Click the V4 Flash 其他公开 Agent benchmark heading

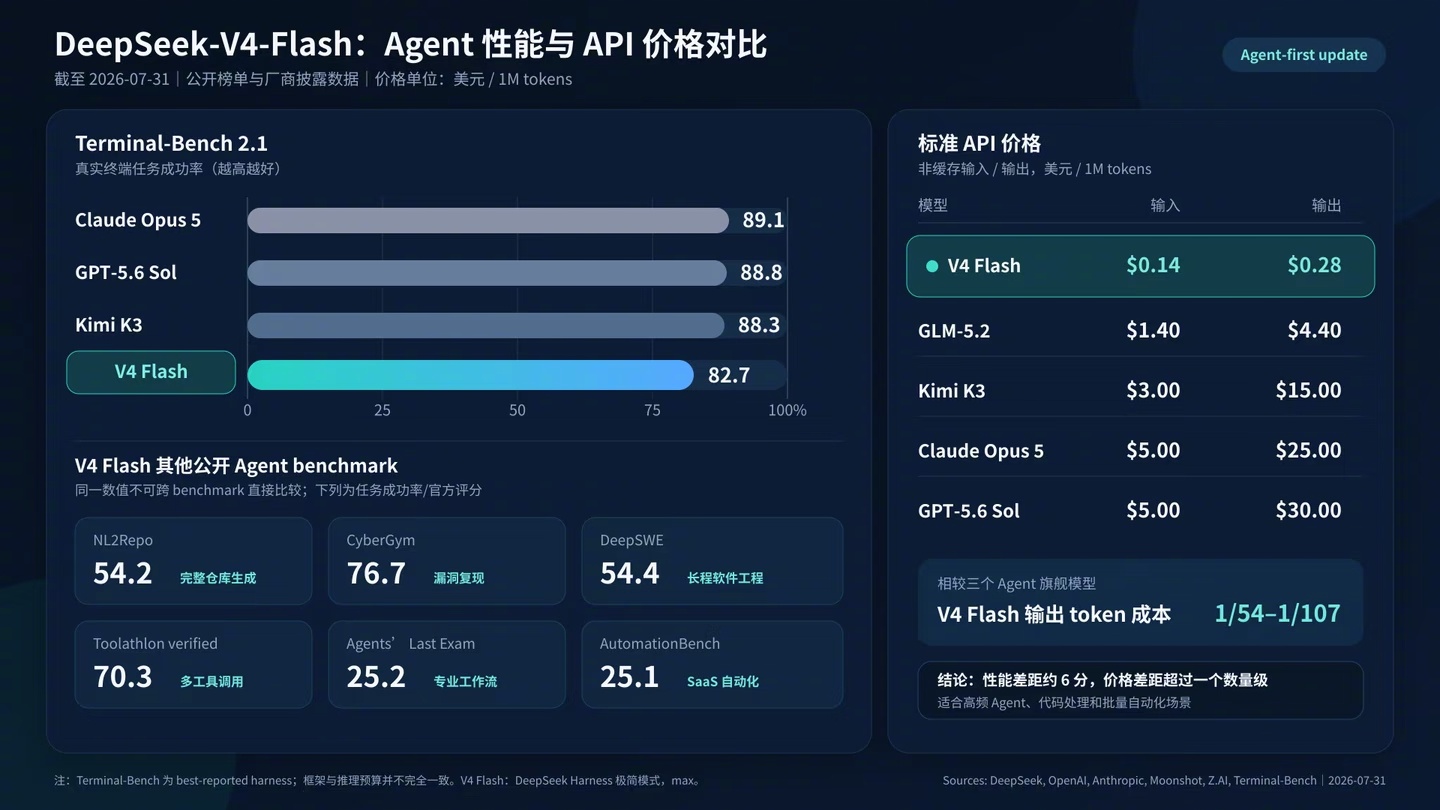pos(236,466)
